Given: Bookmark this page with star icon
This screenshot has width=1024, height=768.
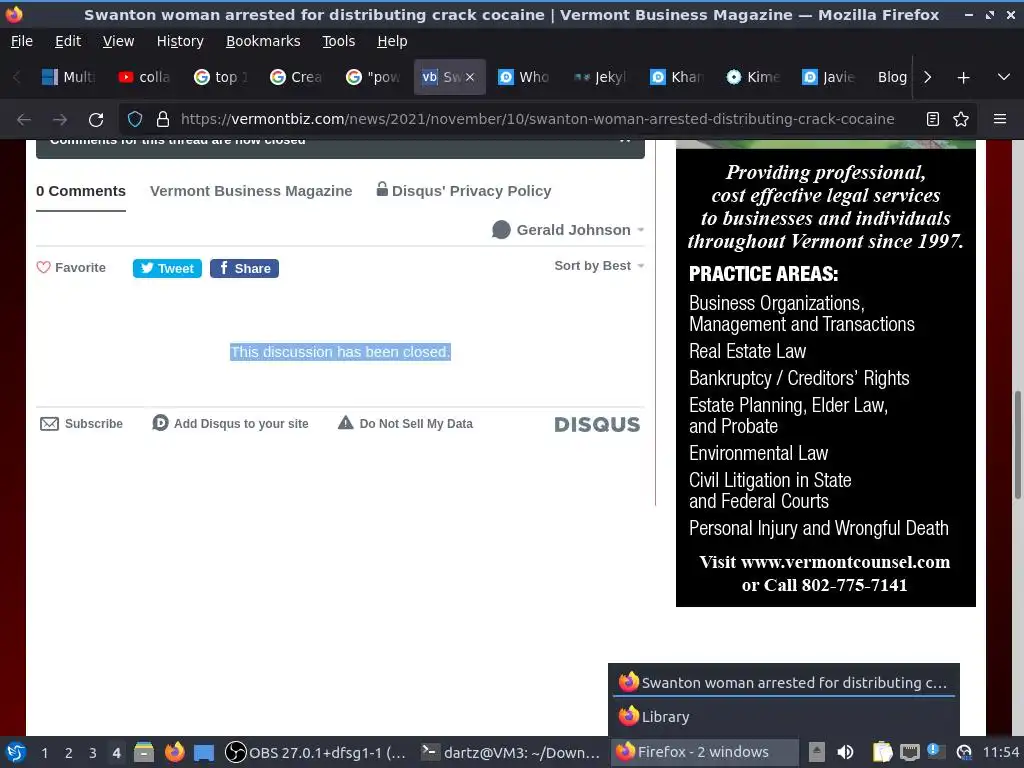Looking at the screenshot, I should 961,120.
